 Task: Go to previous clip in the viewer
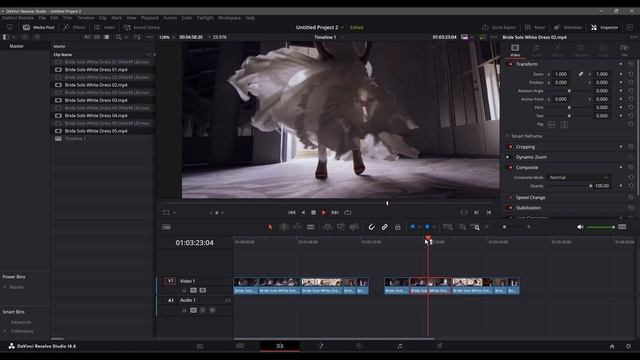489,212
